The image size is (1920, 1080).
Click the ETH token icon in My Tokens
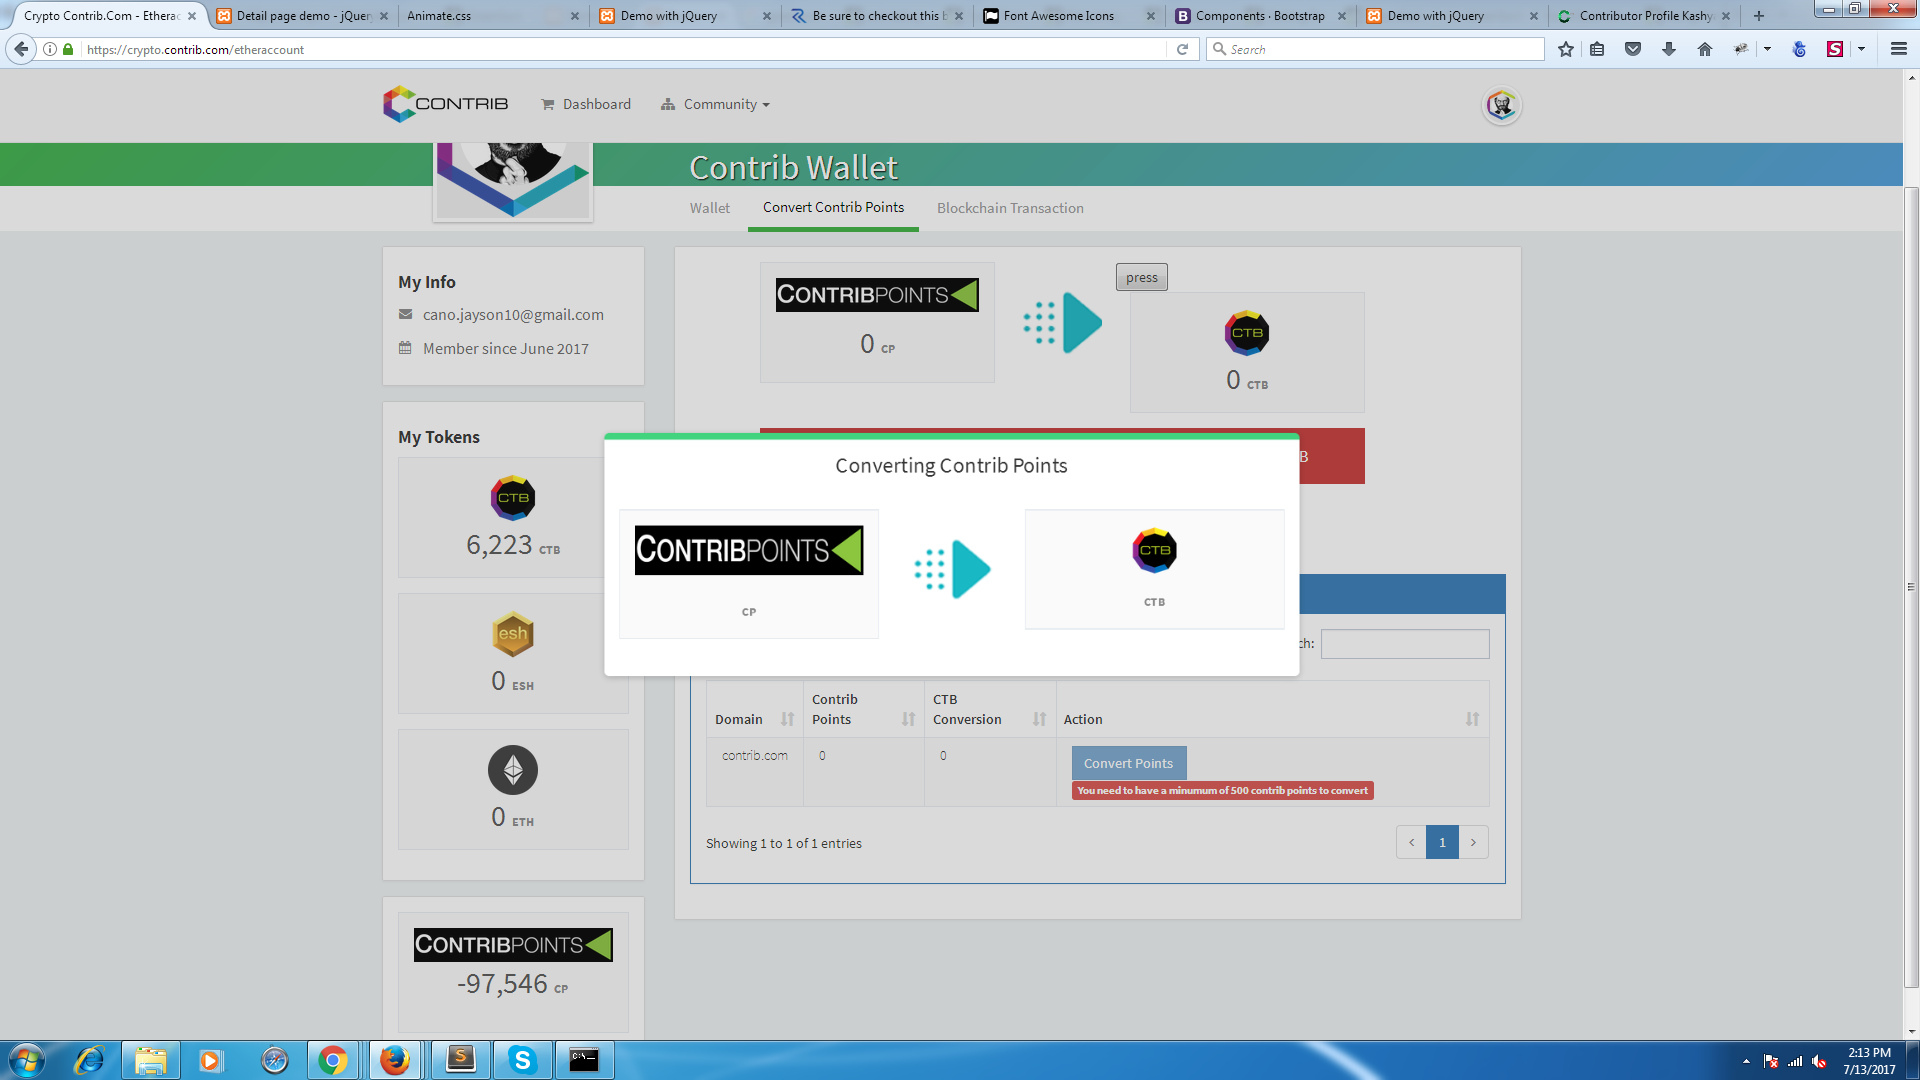pos(513,770)
